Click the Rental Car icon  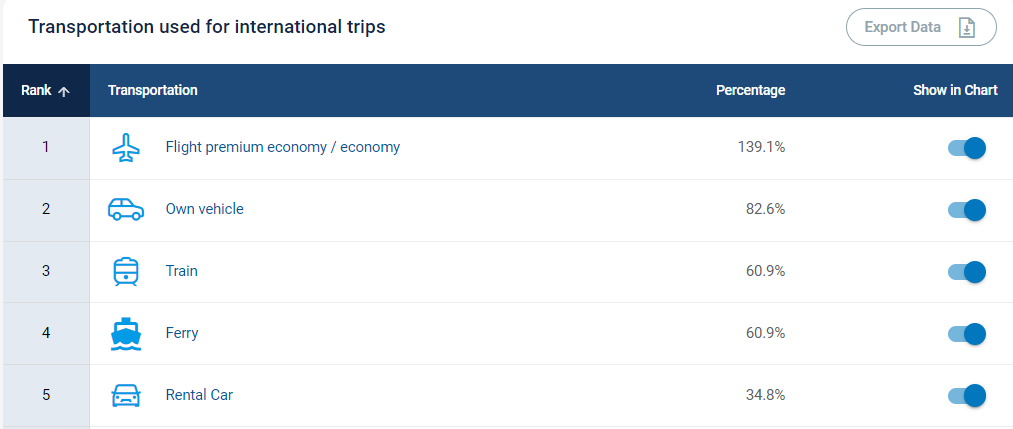tap(125, 395)
